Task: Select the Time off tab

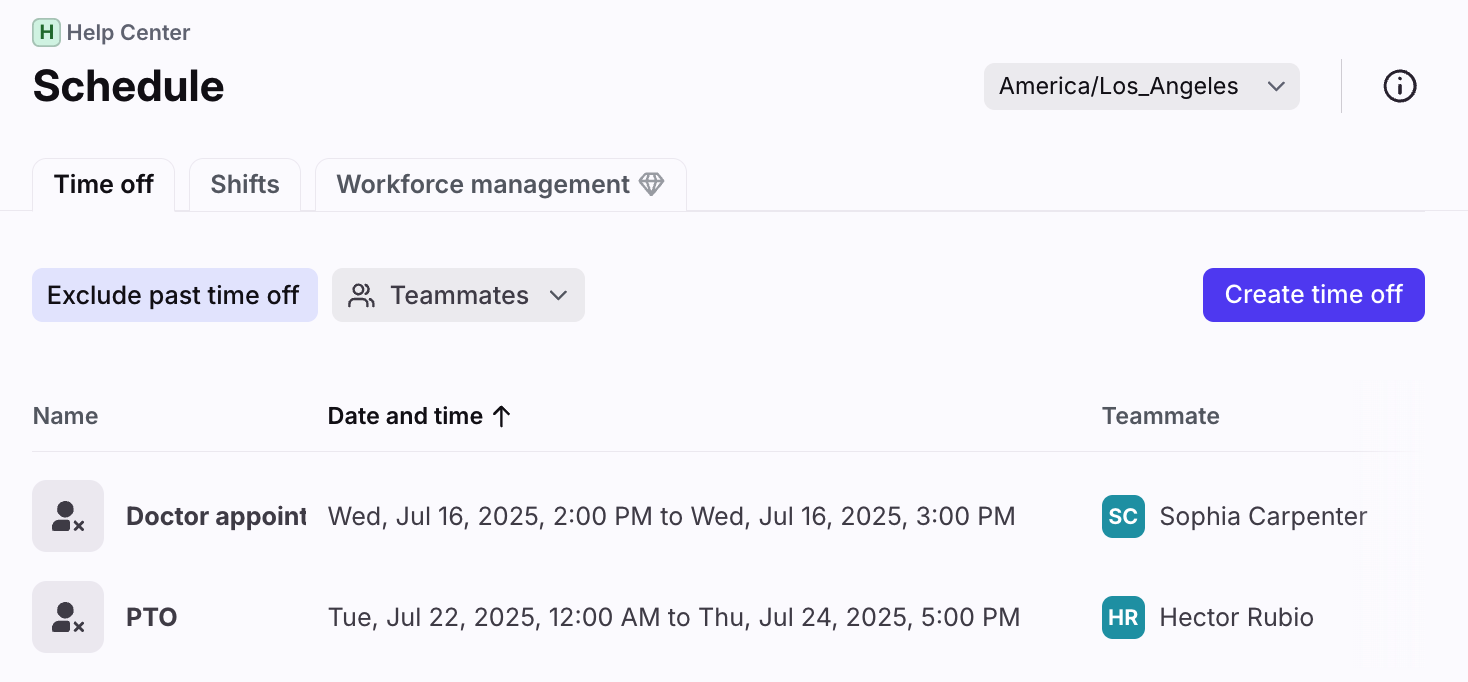Action: (x=104, y=184)
